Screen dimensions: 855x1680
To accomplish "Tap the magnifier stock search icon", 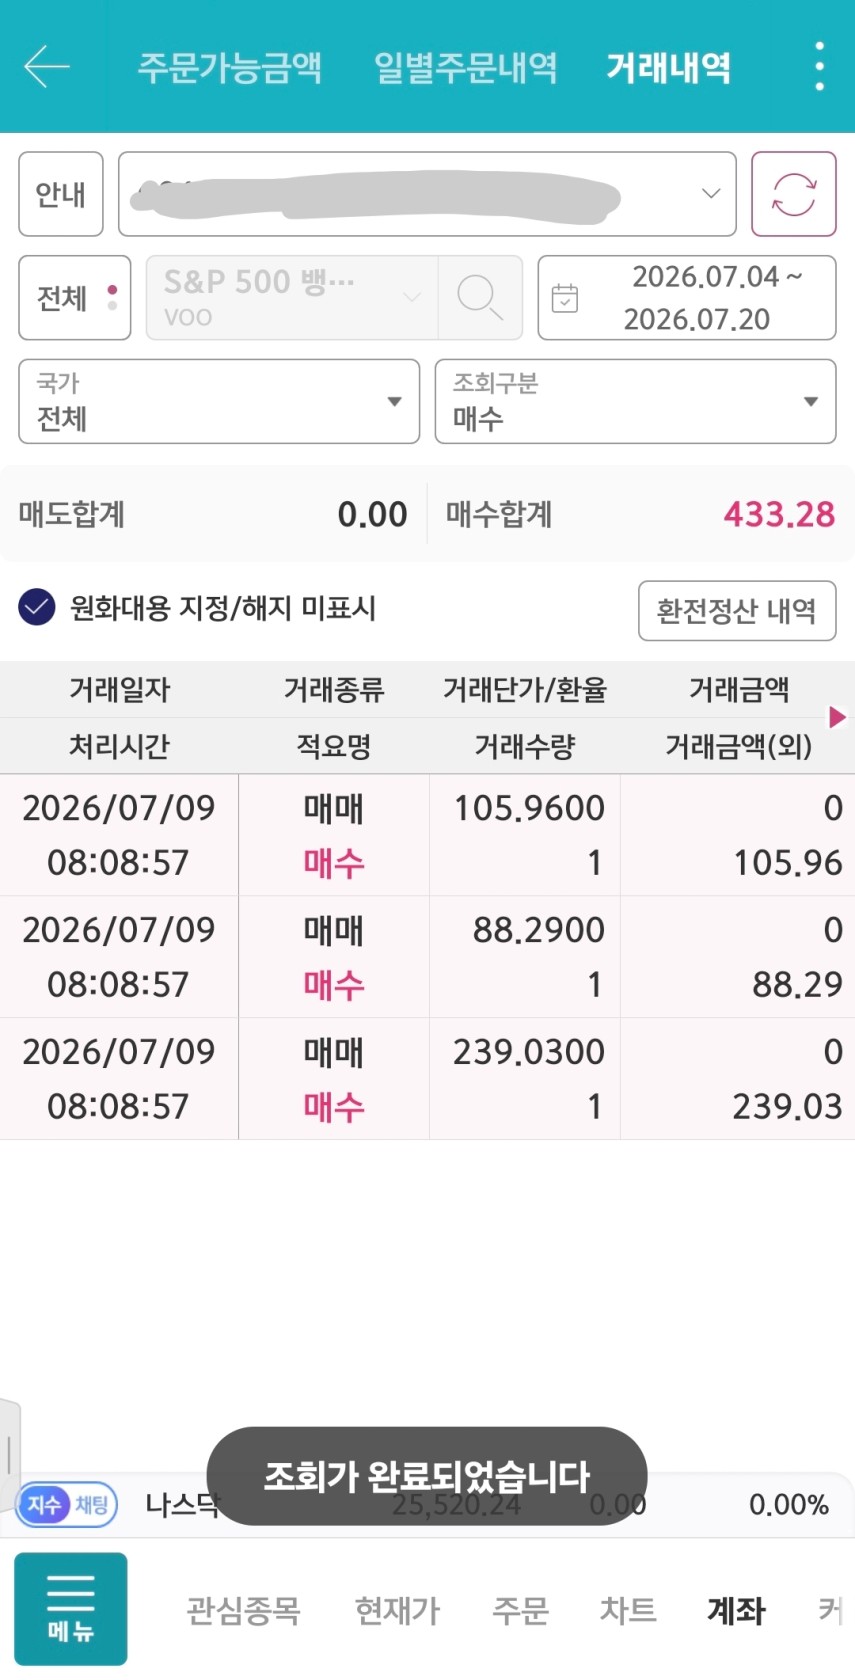I will point(480,298).
